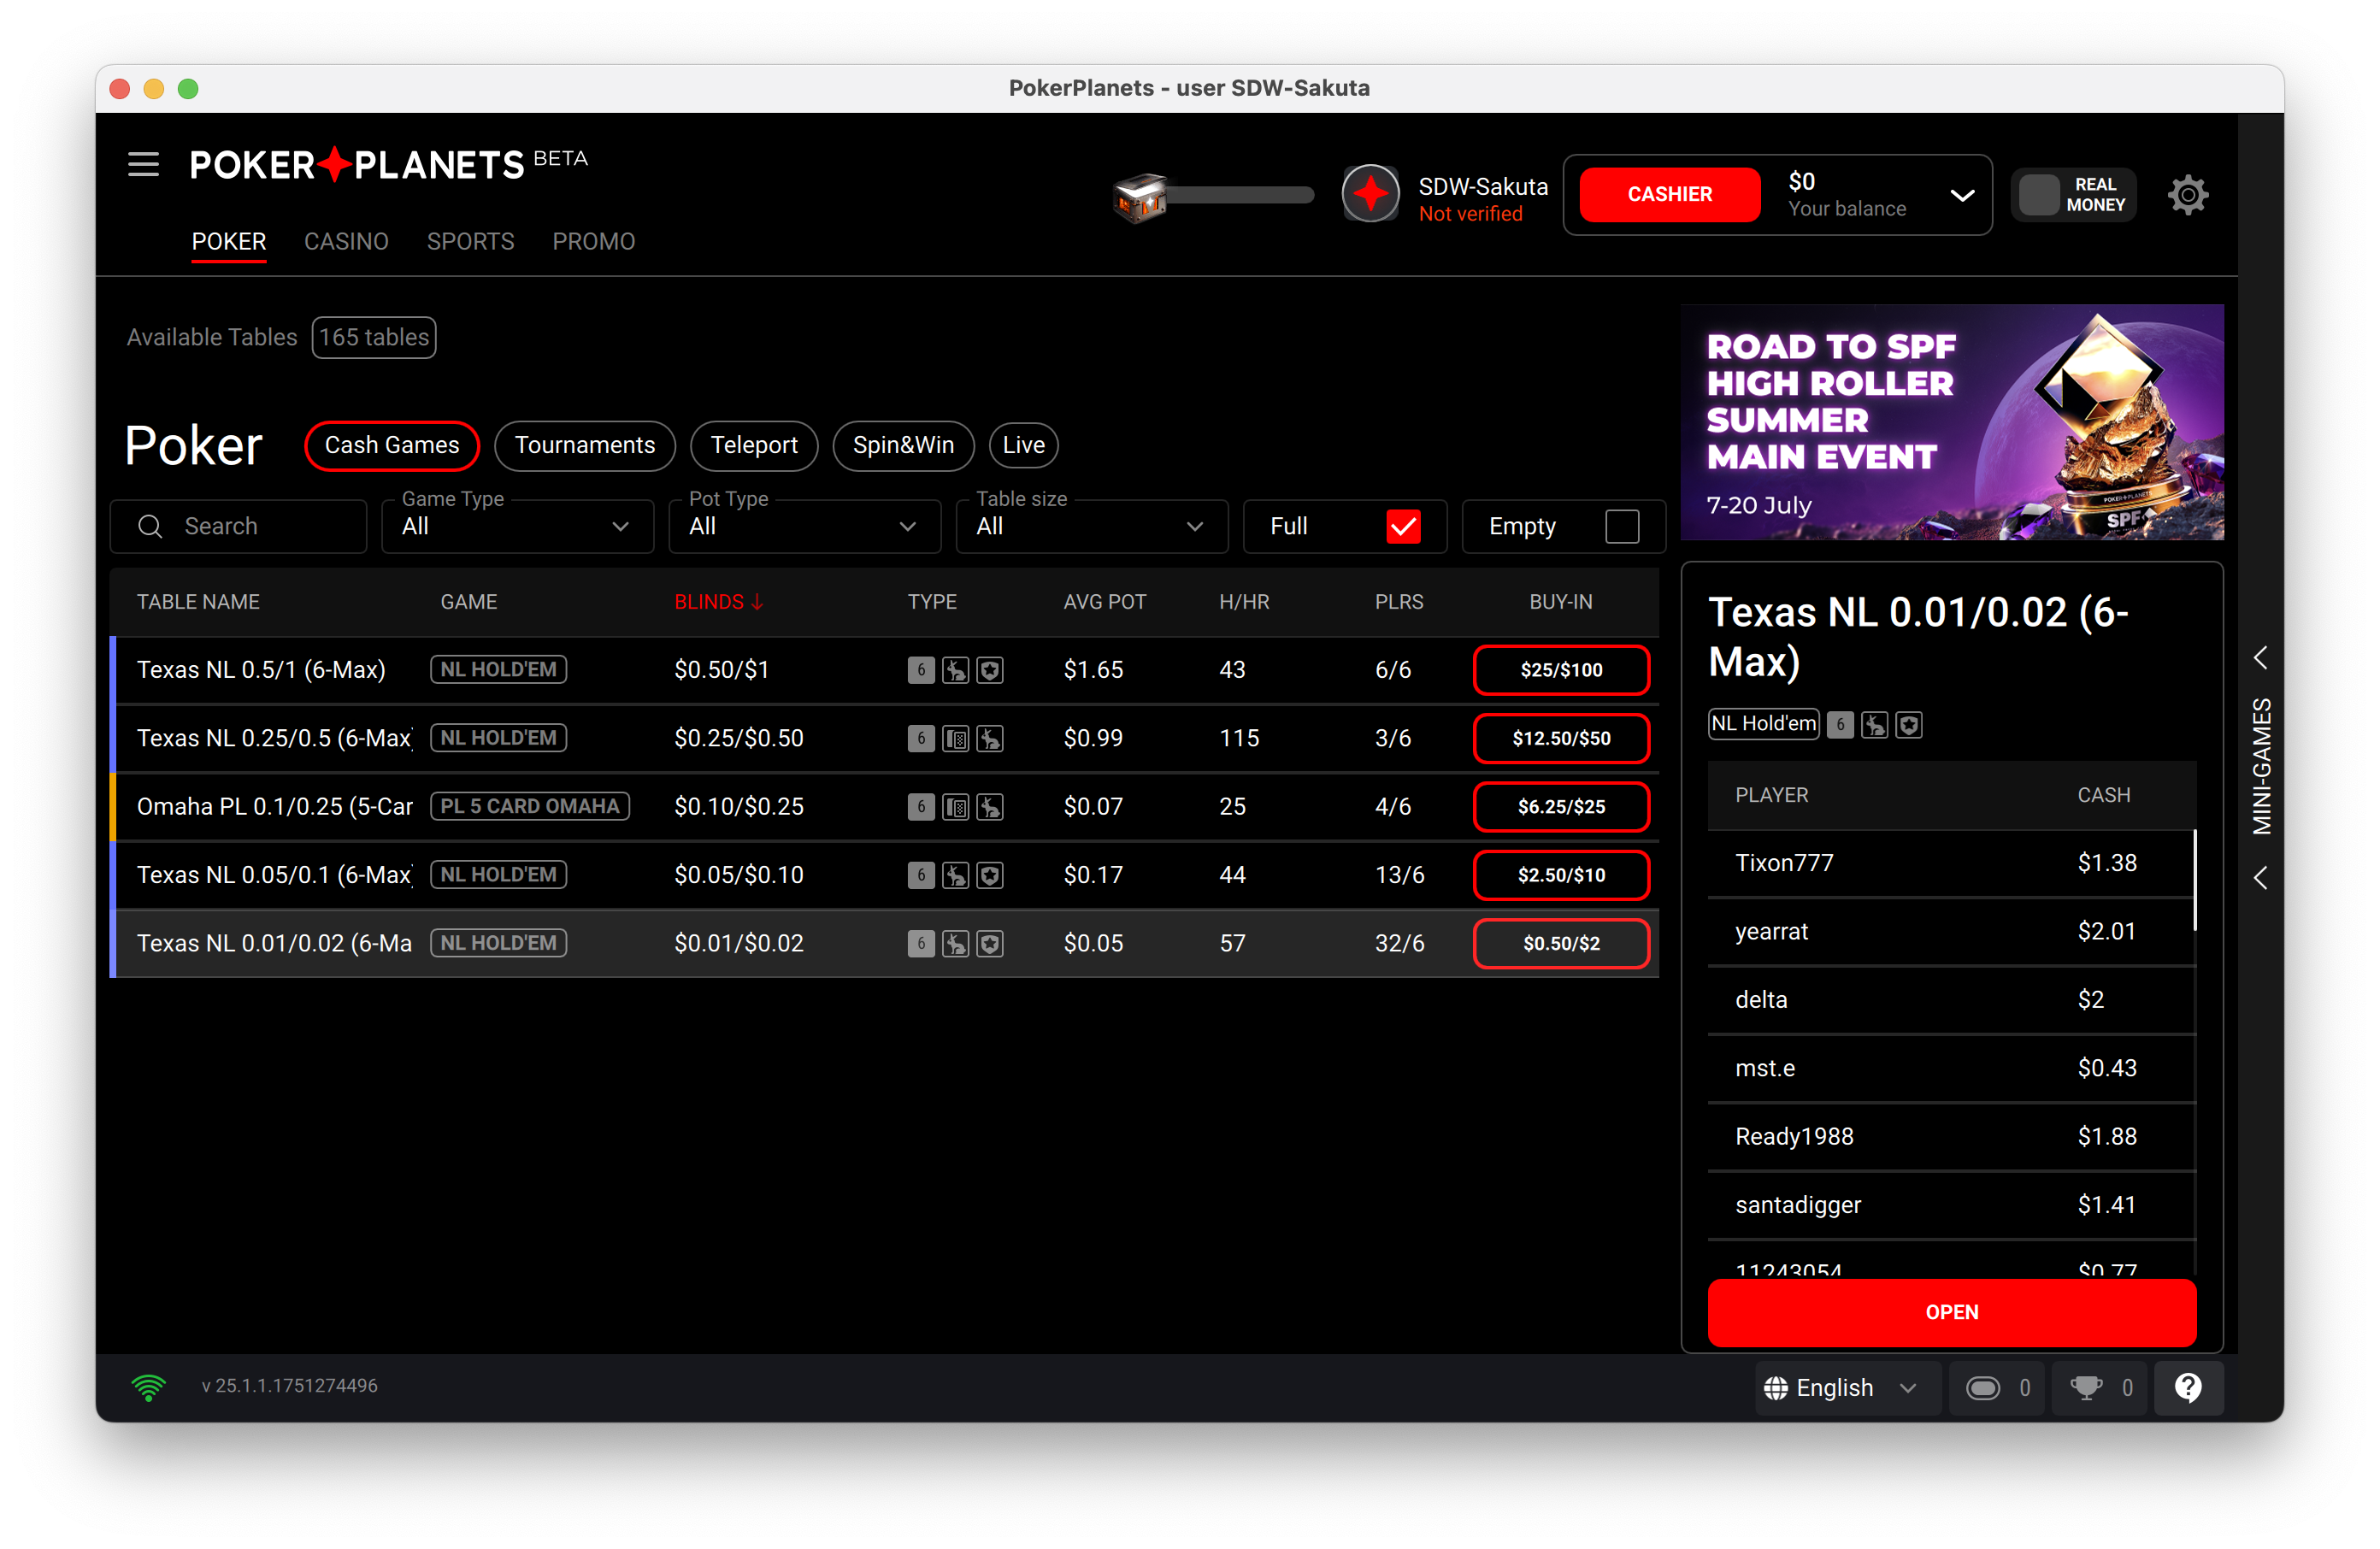Screen dimensions: 2380x1549
Task: Click the cards icon in Omaha PL 0.1/0.25 row
Action: point(955,807)
